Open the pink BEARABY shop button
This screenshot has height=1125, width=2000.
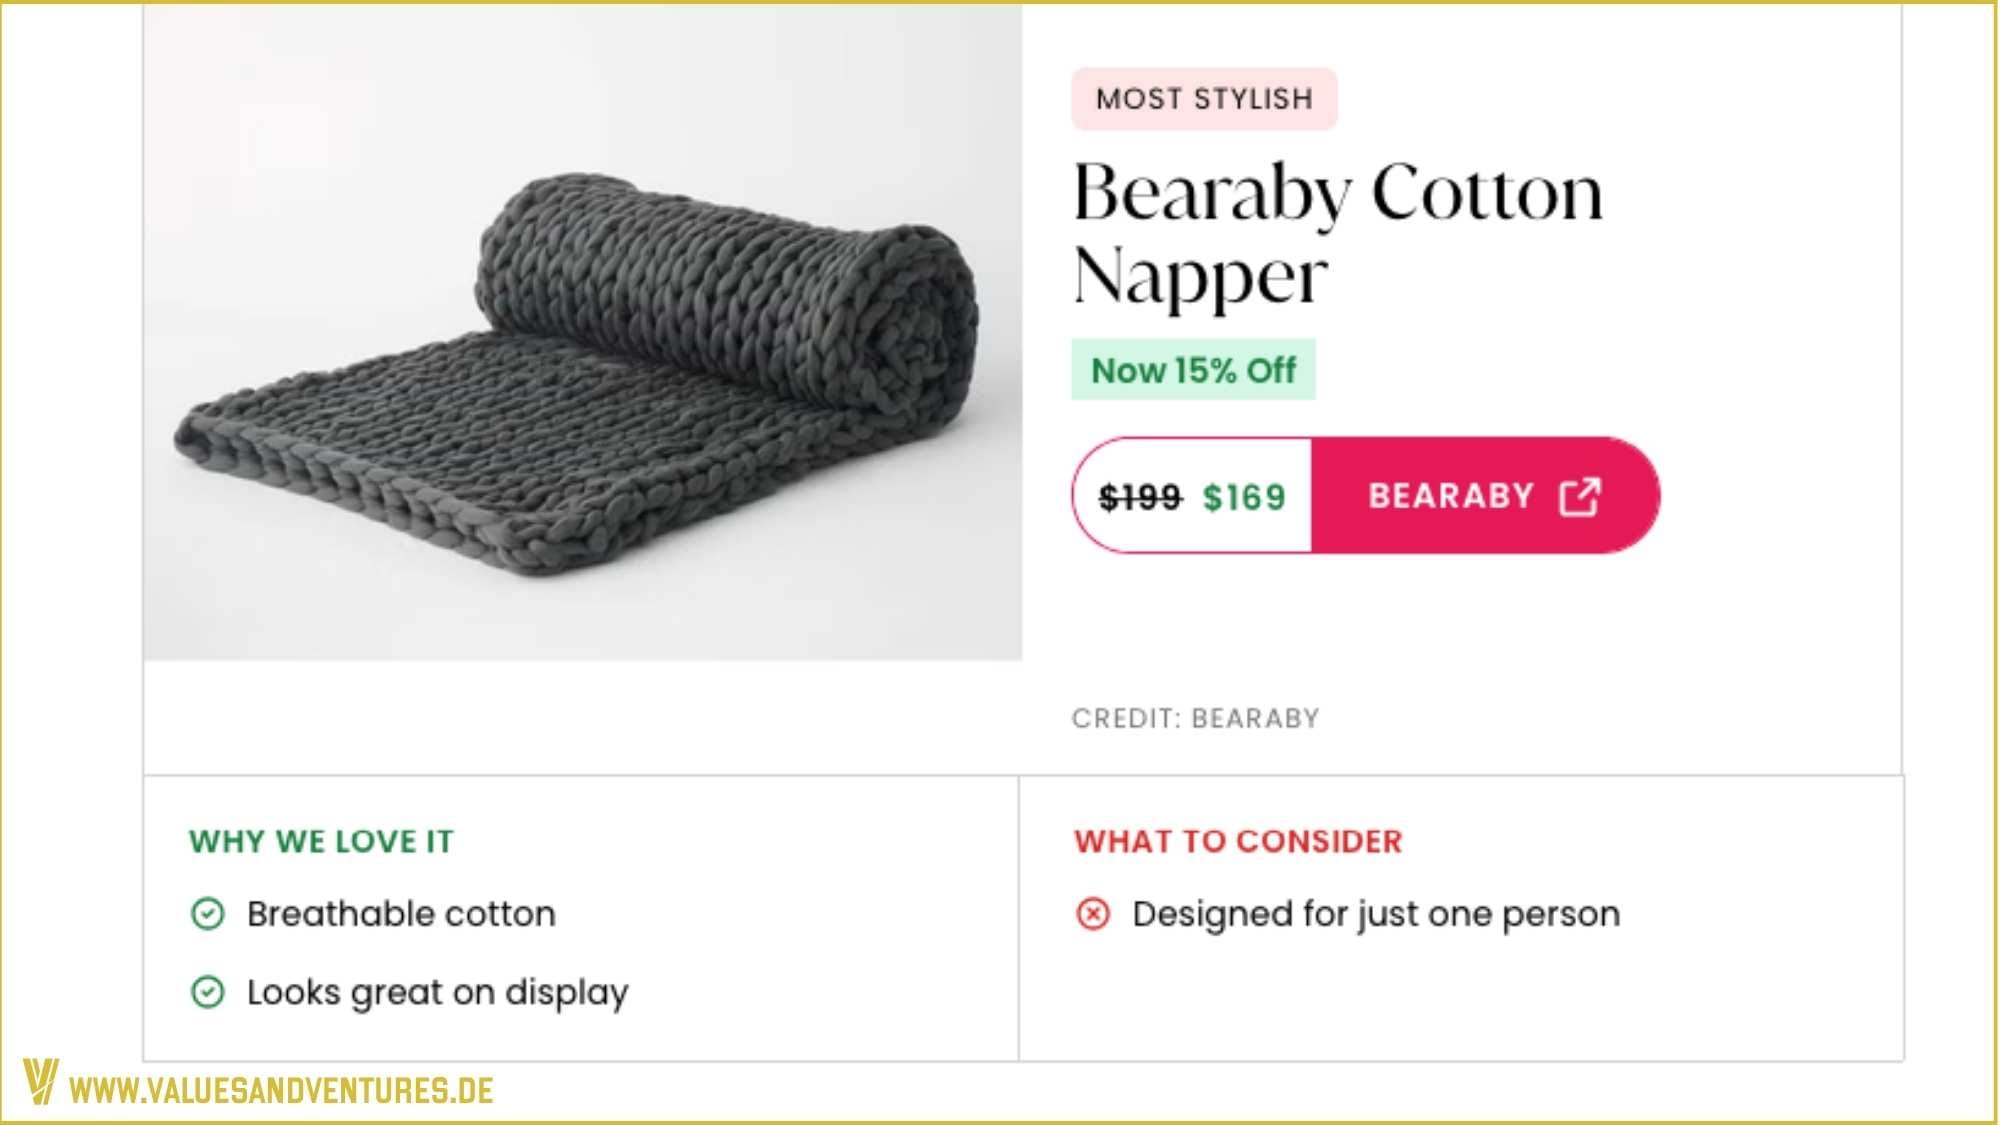pos(1485,495)
